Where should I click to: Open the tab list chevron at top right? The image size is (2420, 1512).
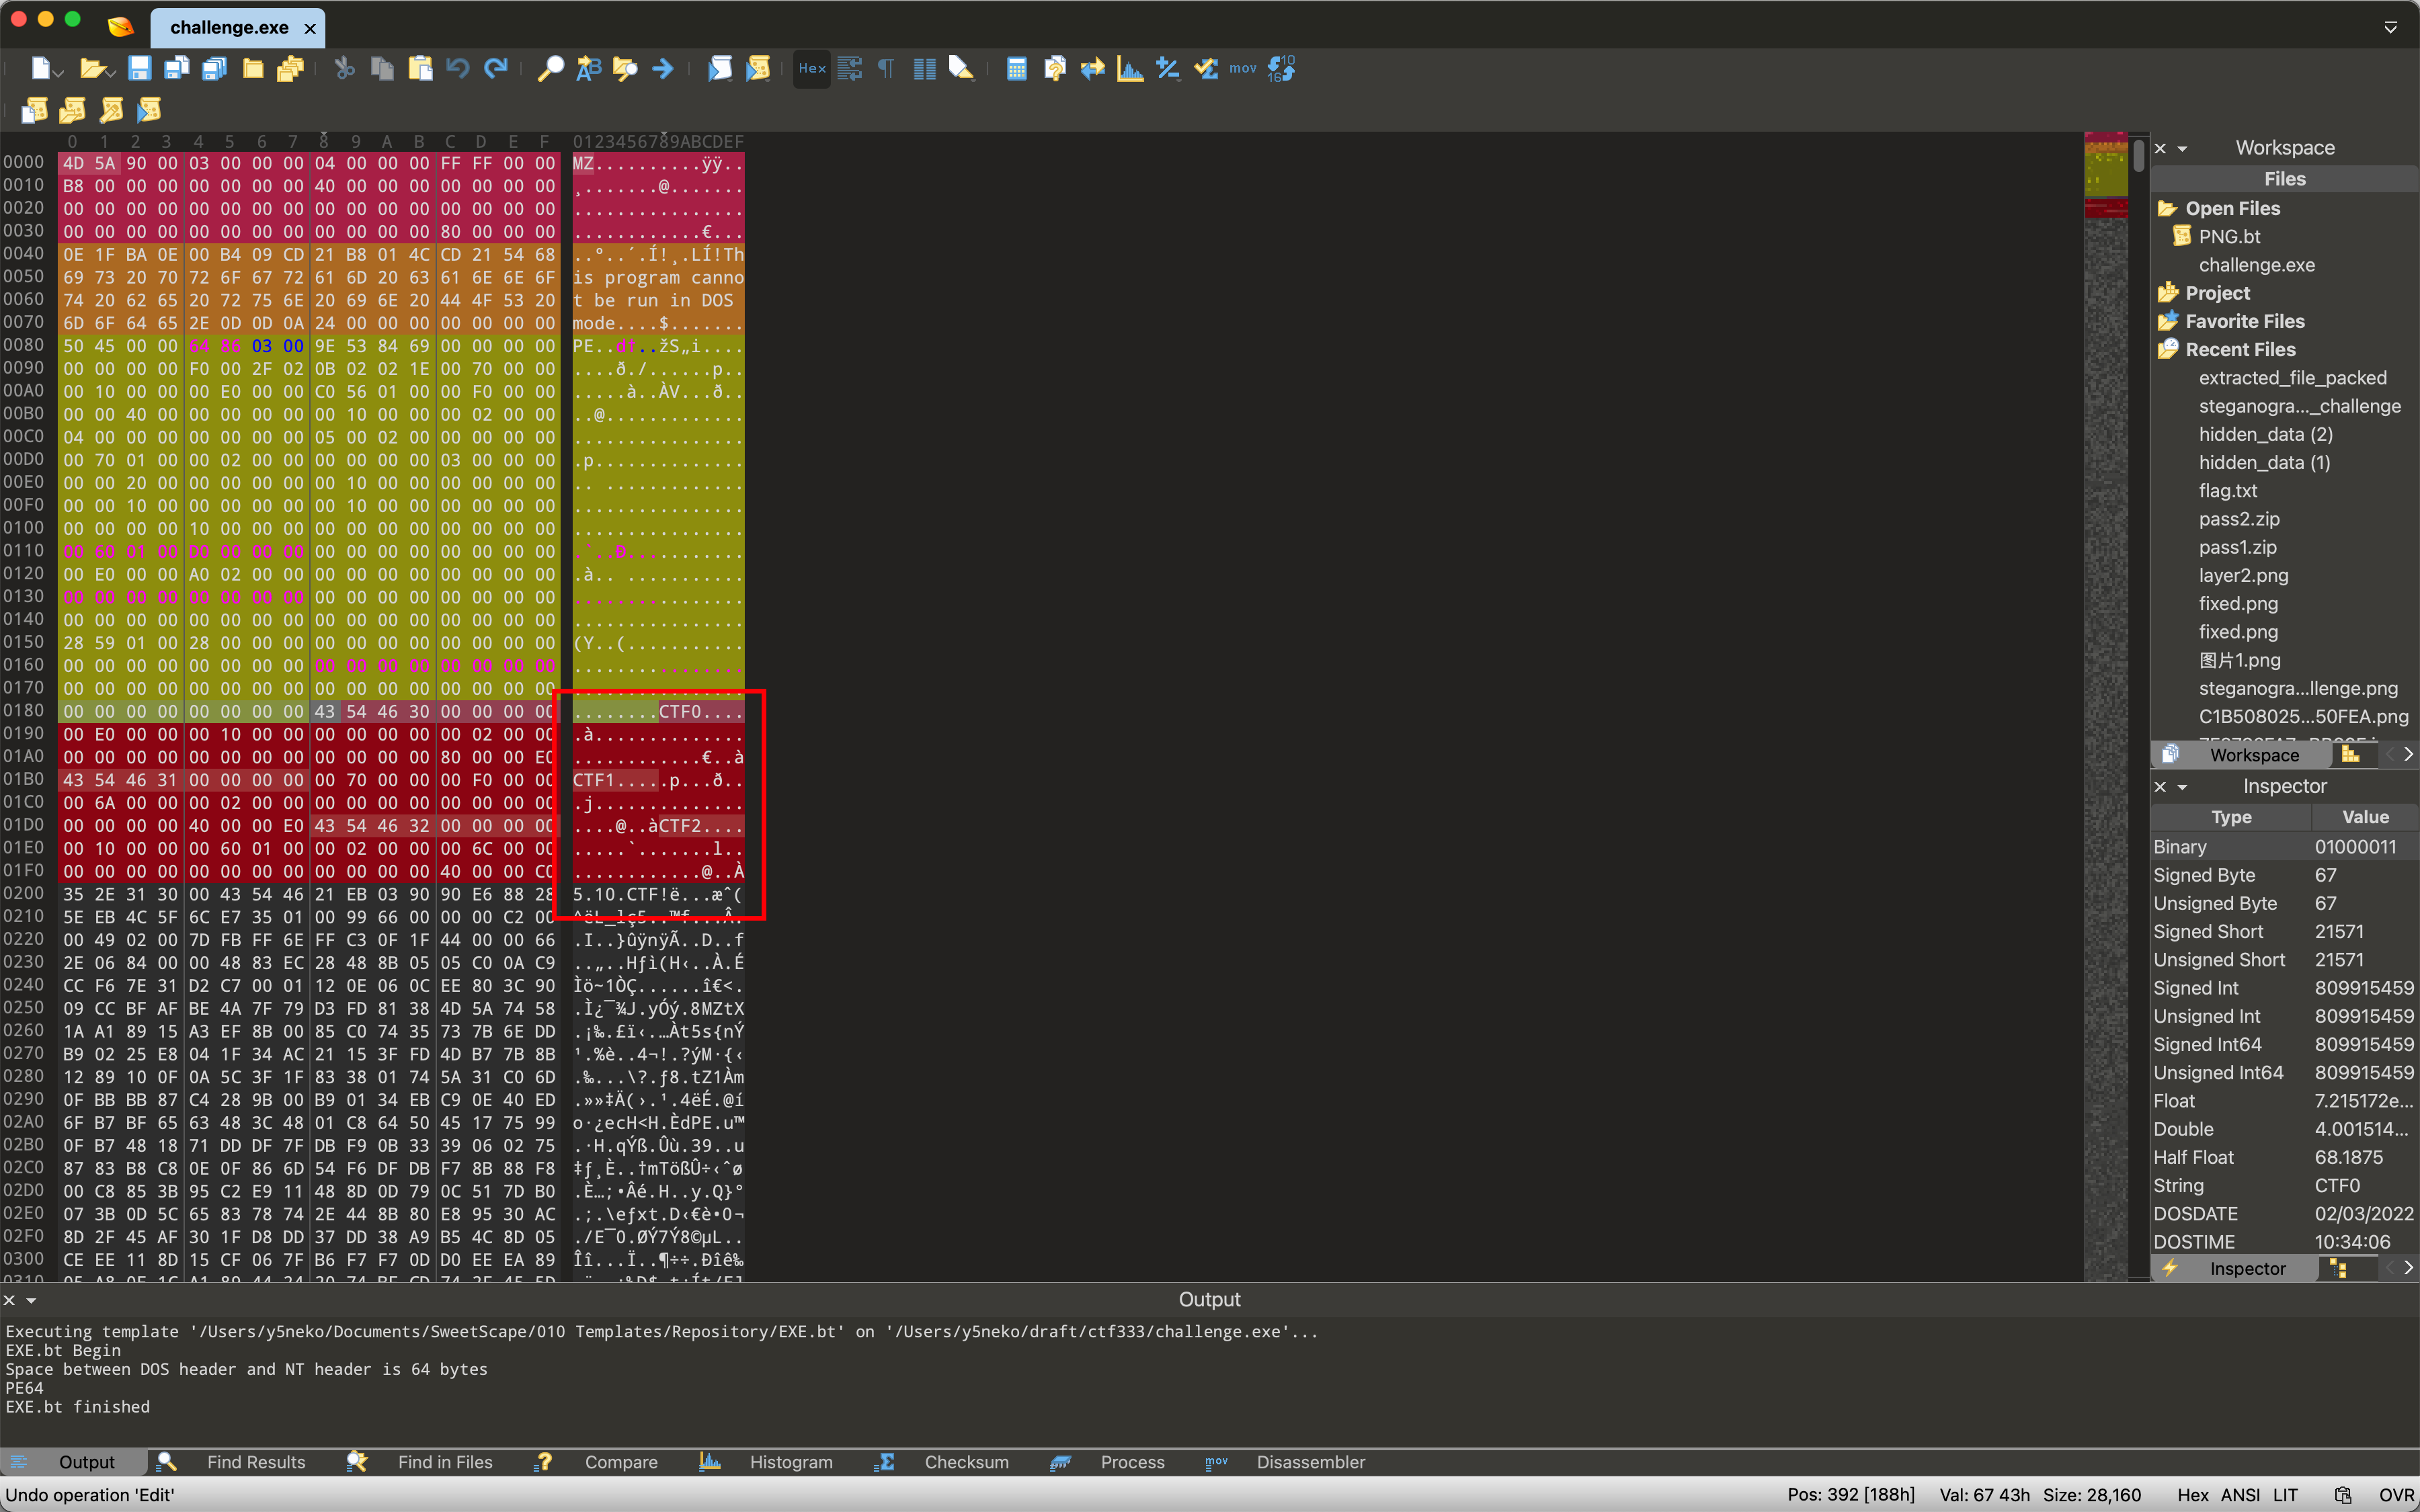(2391, 27)
